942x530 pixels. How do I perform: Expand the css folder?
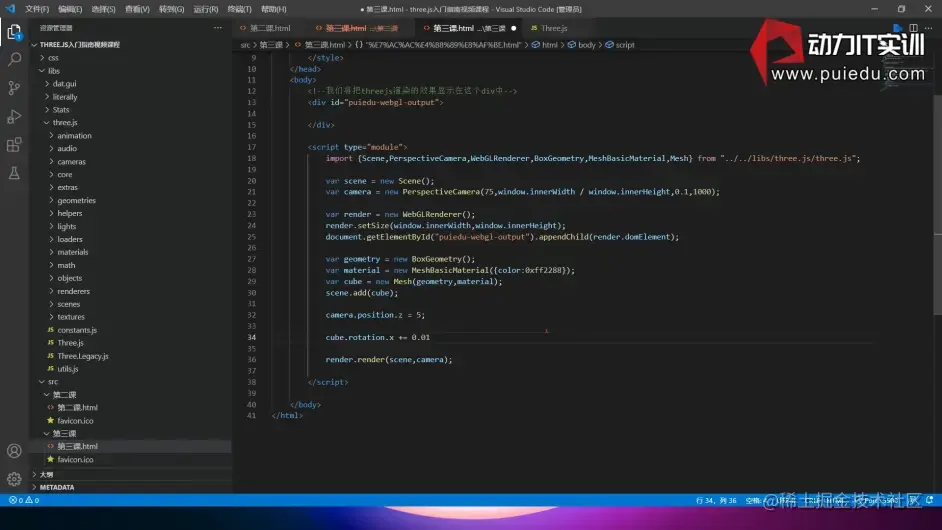pos(53,58)
